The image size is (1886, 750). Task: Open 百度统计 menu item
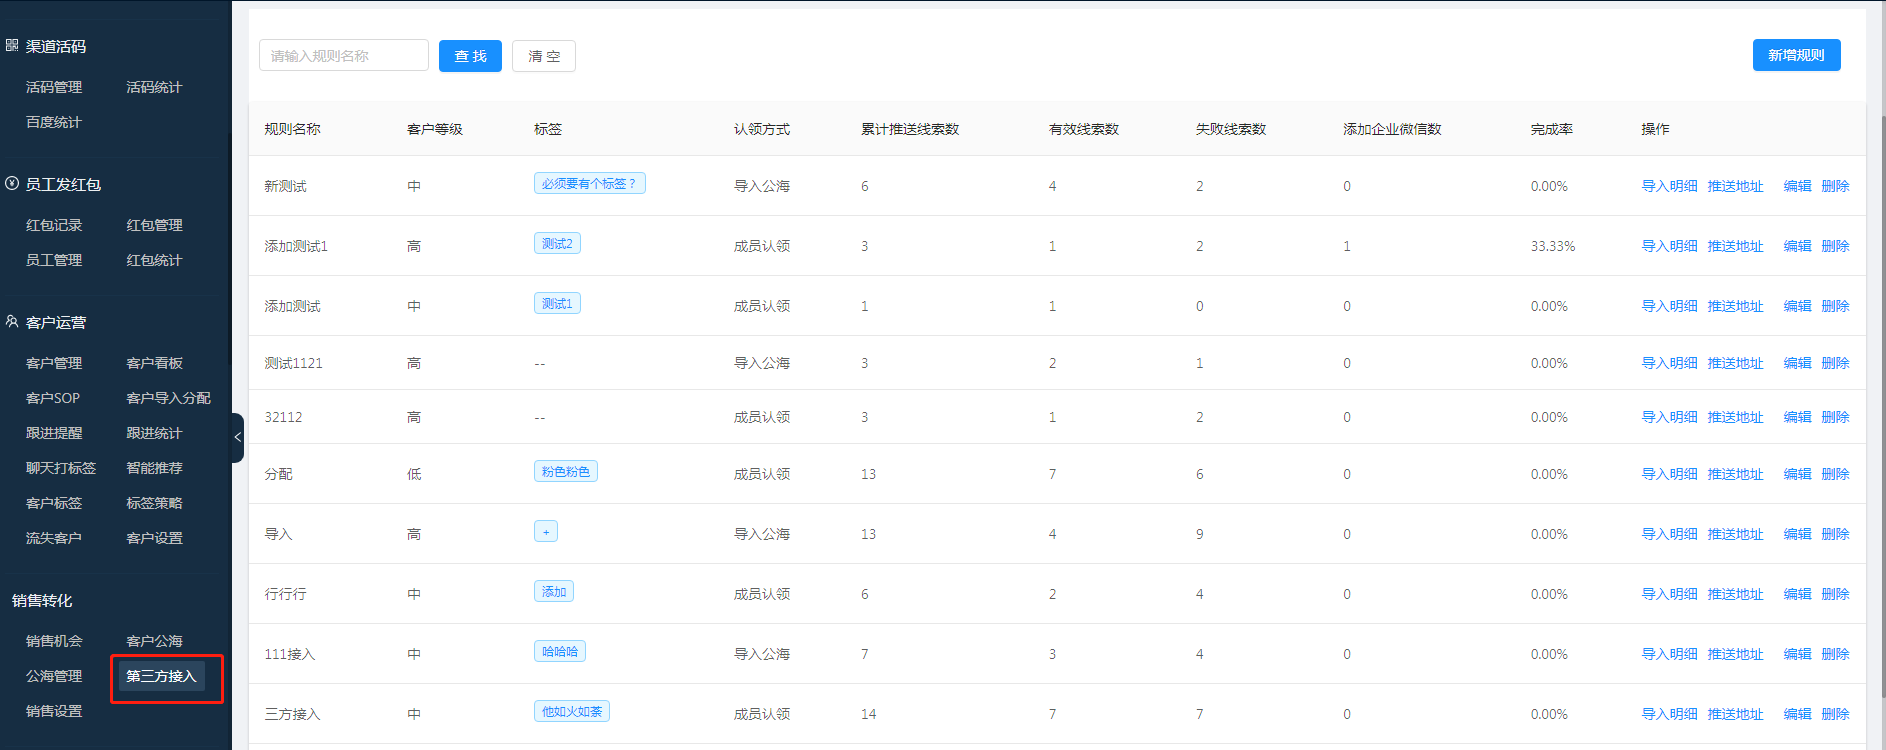[x=54, y=122]
